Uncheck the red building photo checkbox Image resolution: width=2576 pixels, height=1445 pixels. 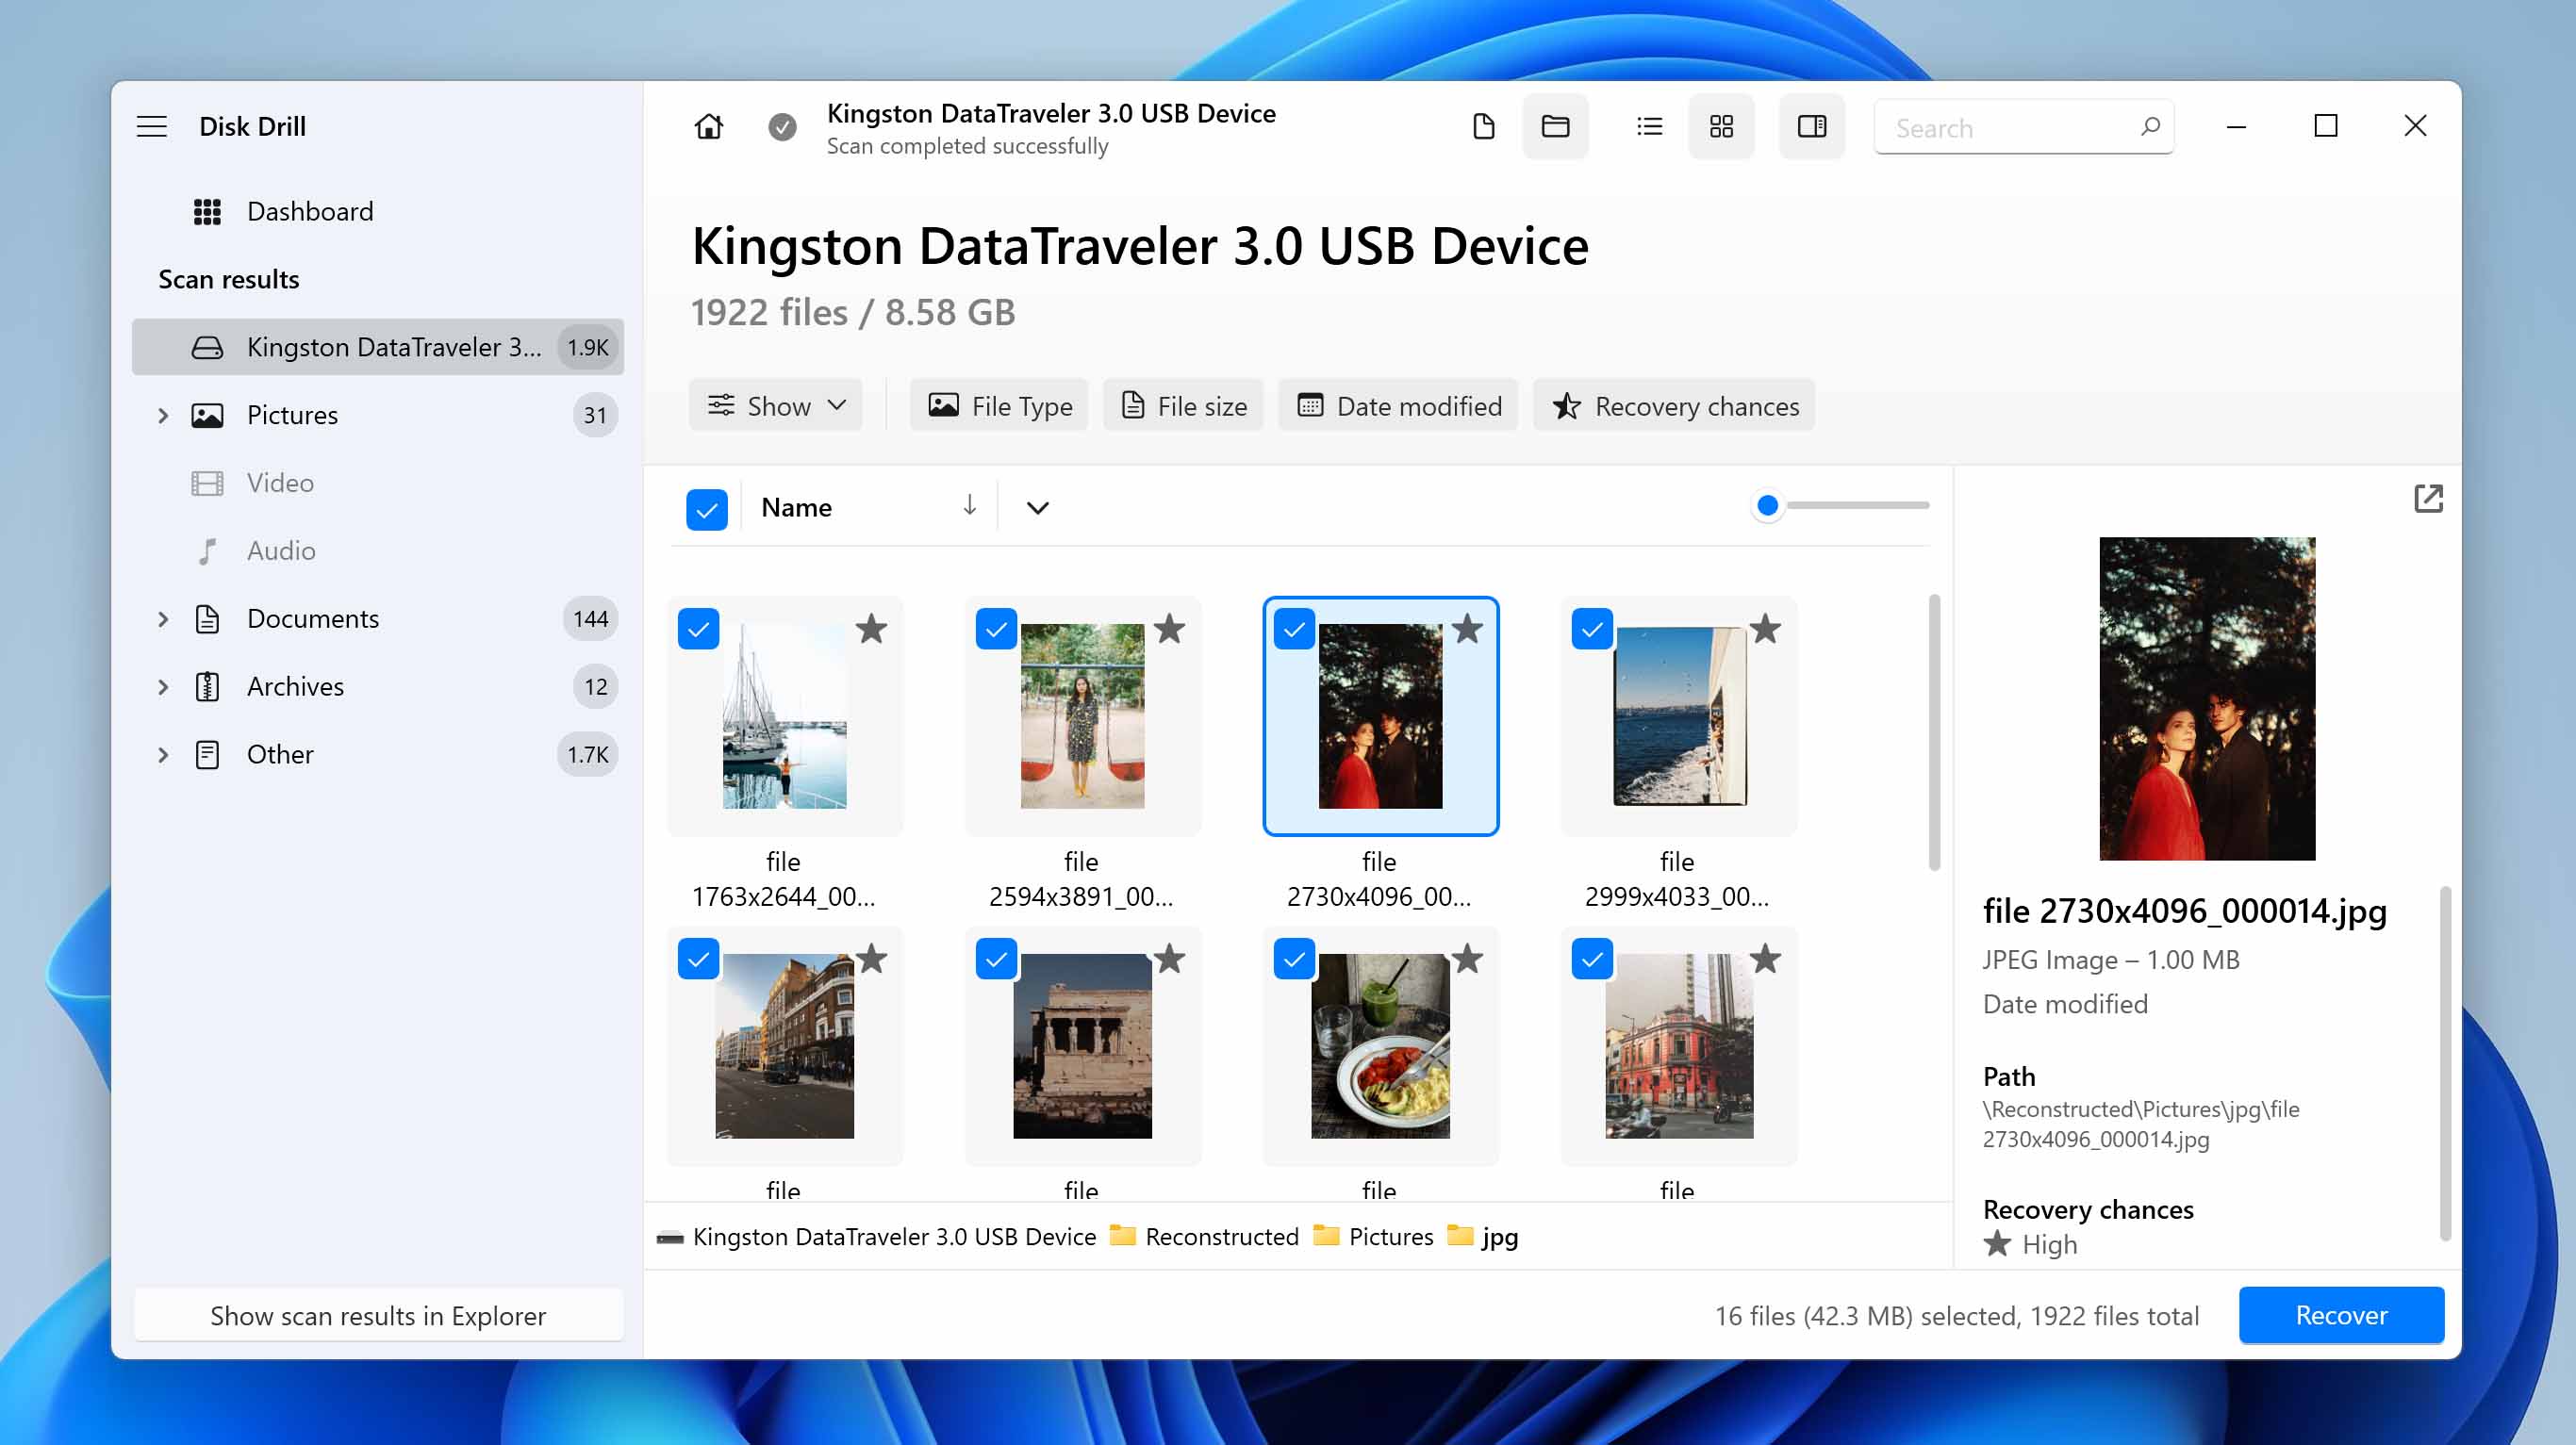click(1592, 959)
